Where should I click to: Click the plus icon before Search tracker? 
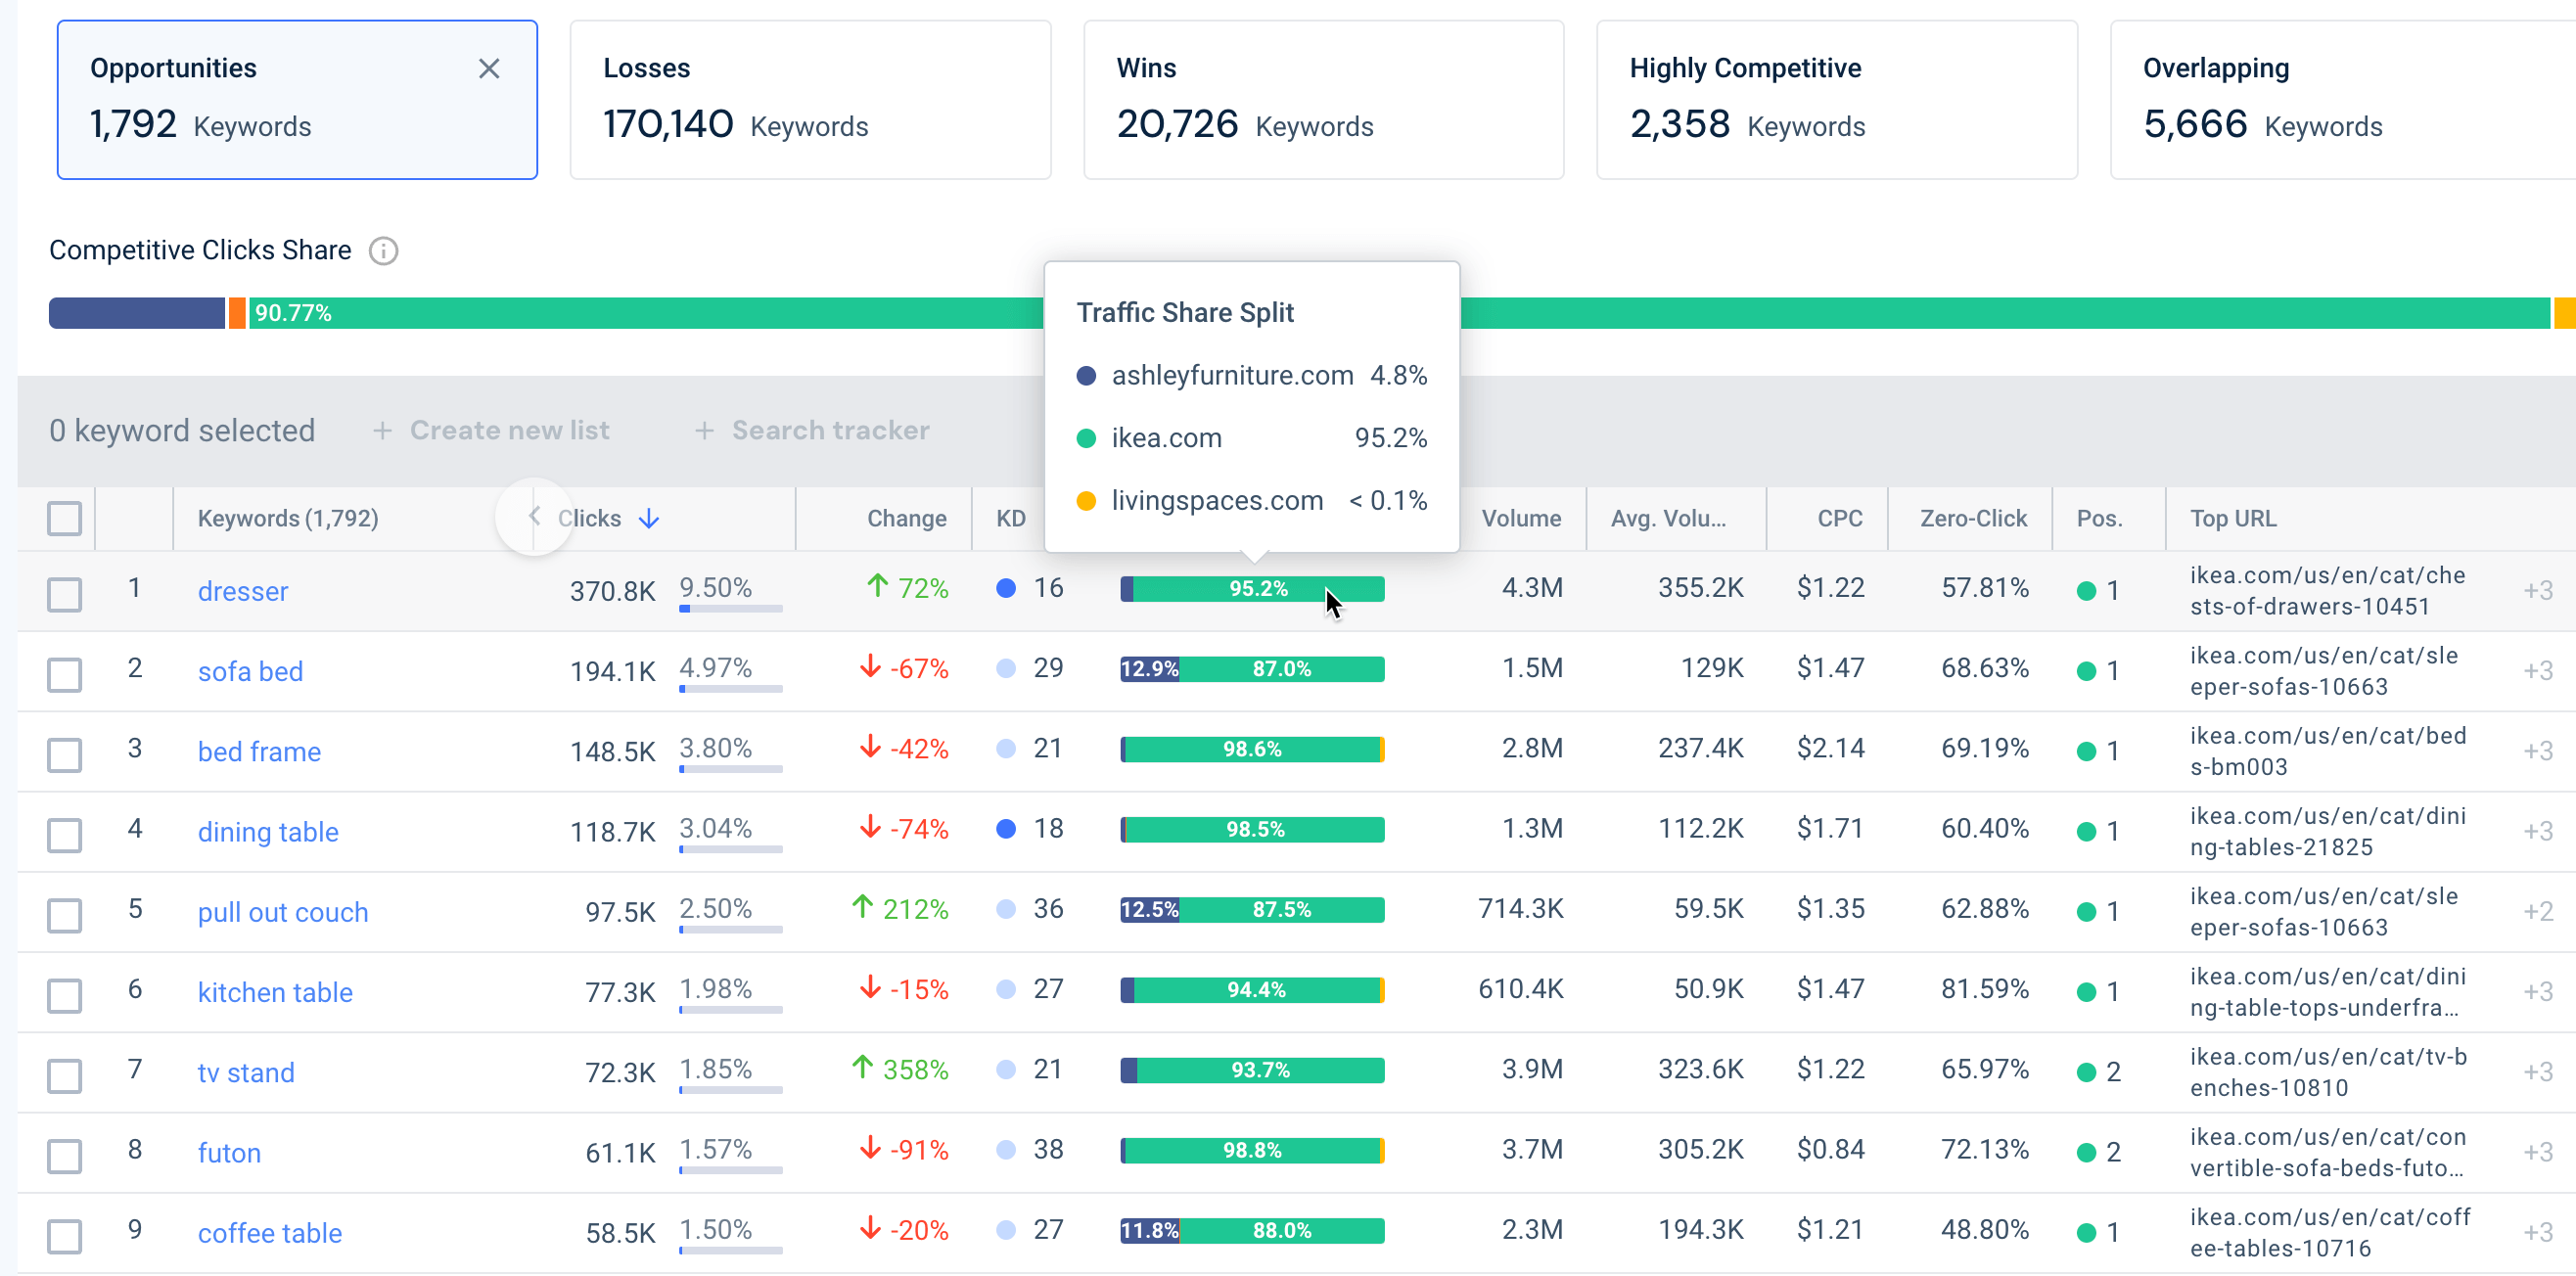click(705, 430)
